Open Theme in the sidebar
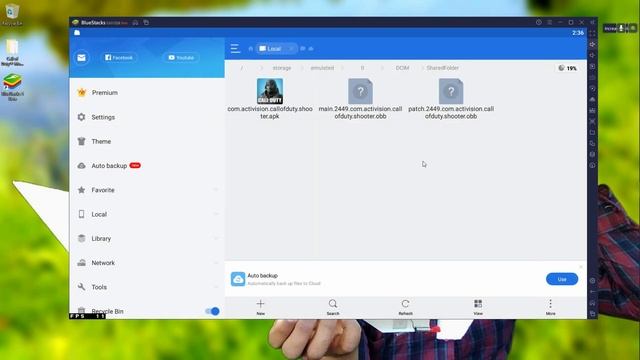Viewport: 640px width, 360px height. [x=101, y=141]
